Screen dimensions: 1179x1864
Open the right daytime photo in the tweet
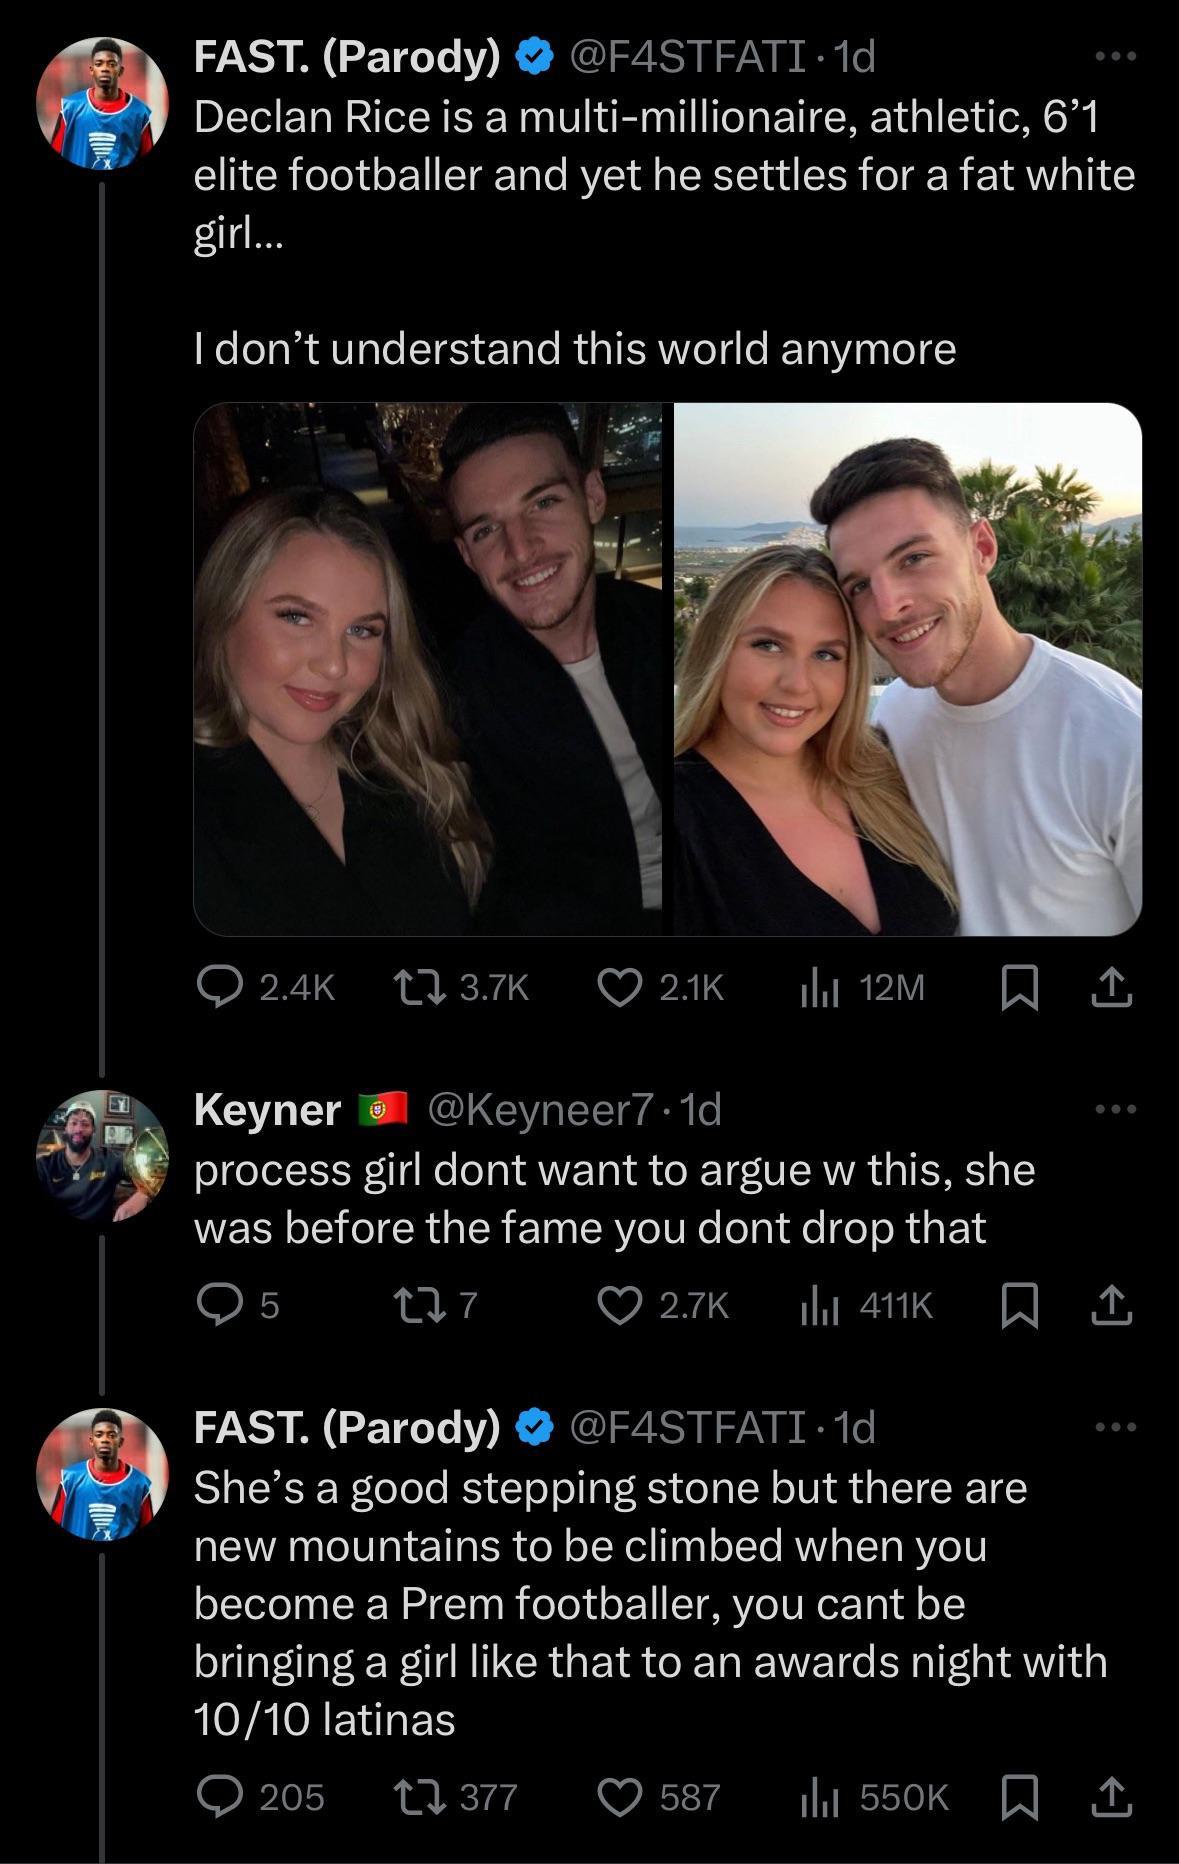pos(908,668)
